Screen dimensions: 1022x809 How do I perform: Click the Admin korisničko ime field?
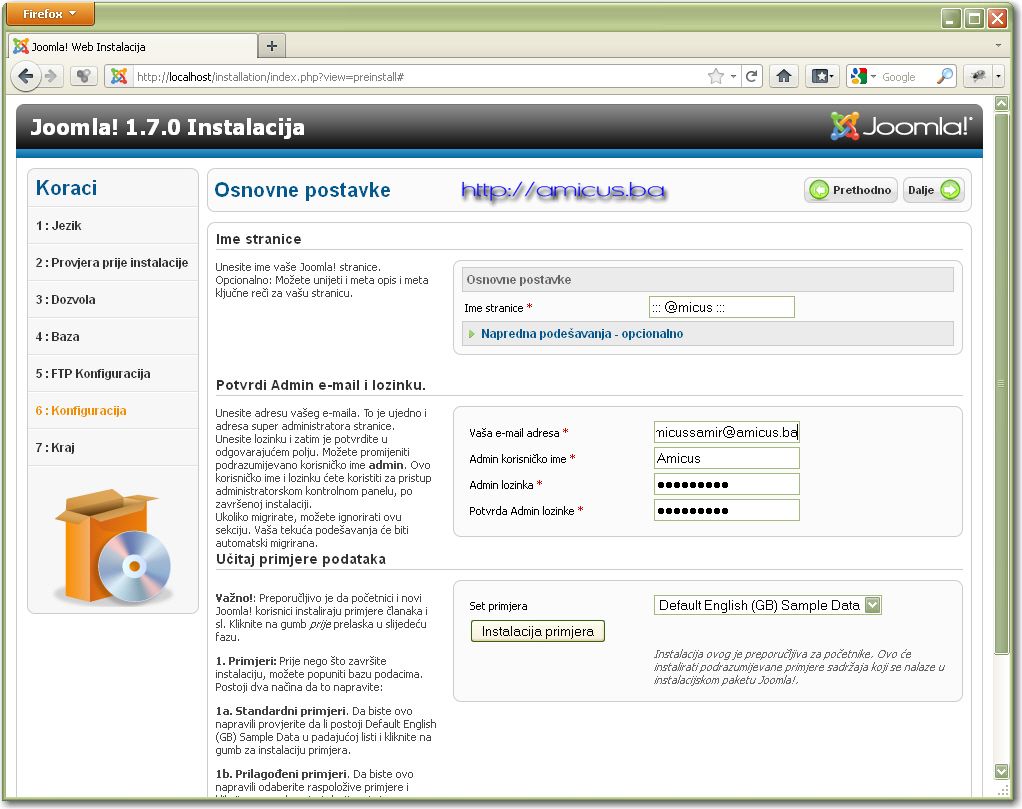[x=727, y=458]
